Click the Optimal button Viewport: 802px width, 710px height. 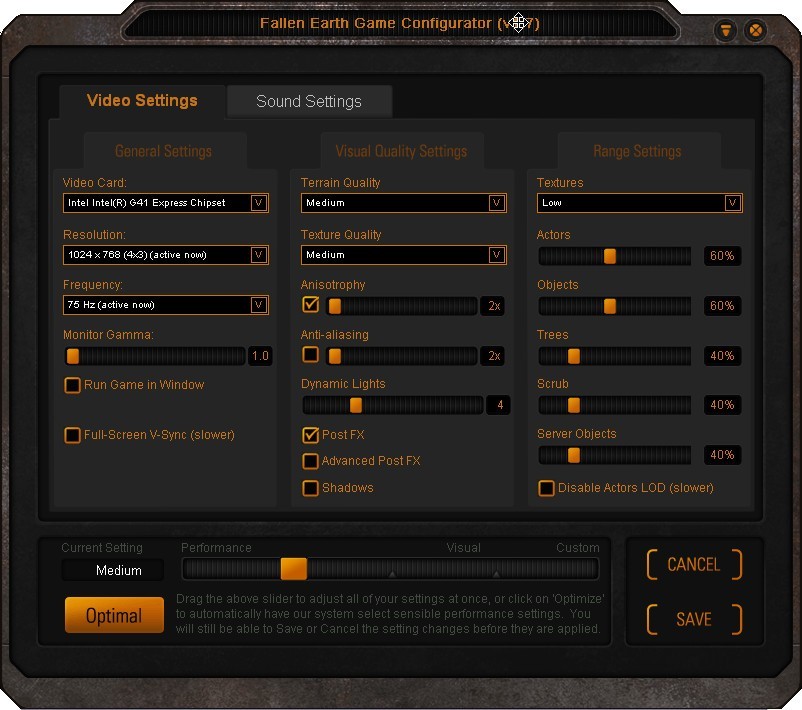[114, 615]
